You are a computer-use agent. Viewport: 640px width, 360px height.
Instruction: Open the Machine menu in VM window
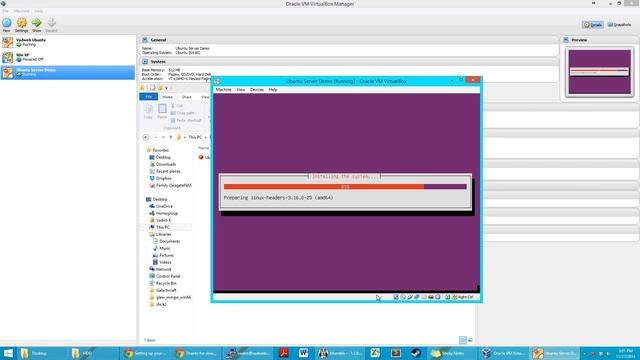[223, 89]
